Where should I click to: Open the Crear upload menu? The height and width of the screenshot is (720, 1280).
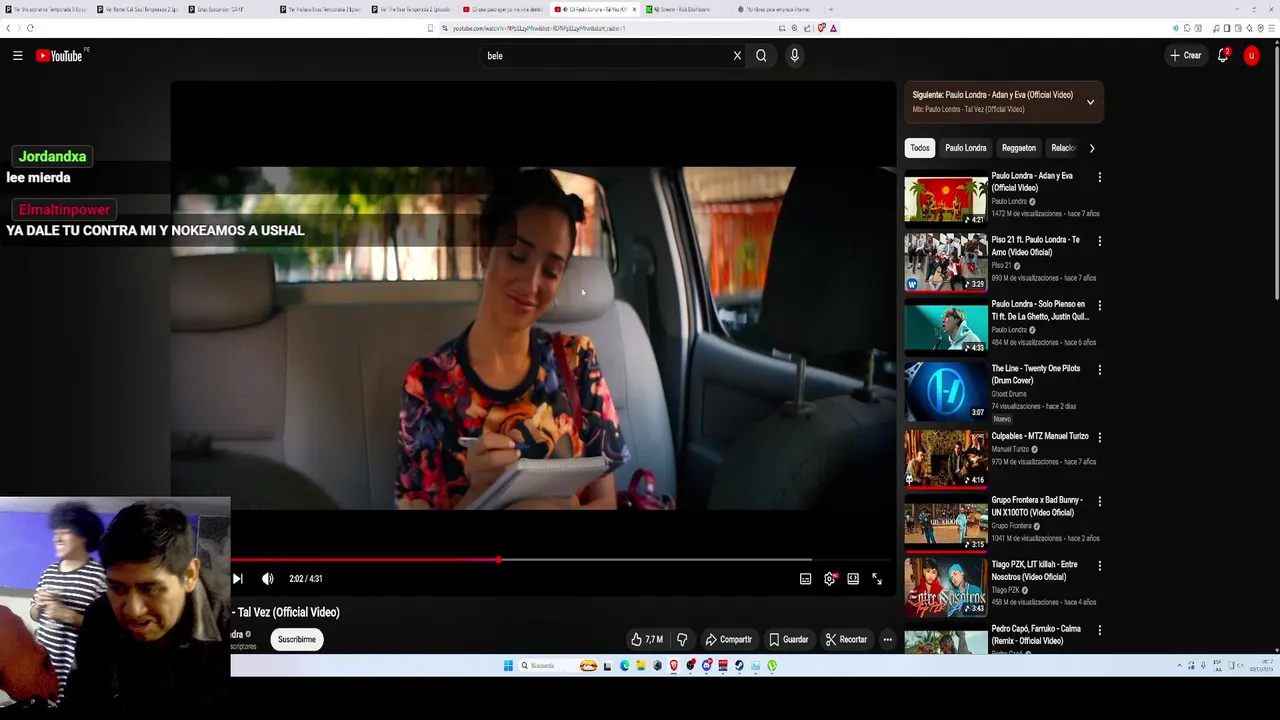1186,56
